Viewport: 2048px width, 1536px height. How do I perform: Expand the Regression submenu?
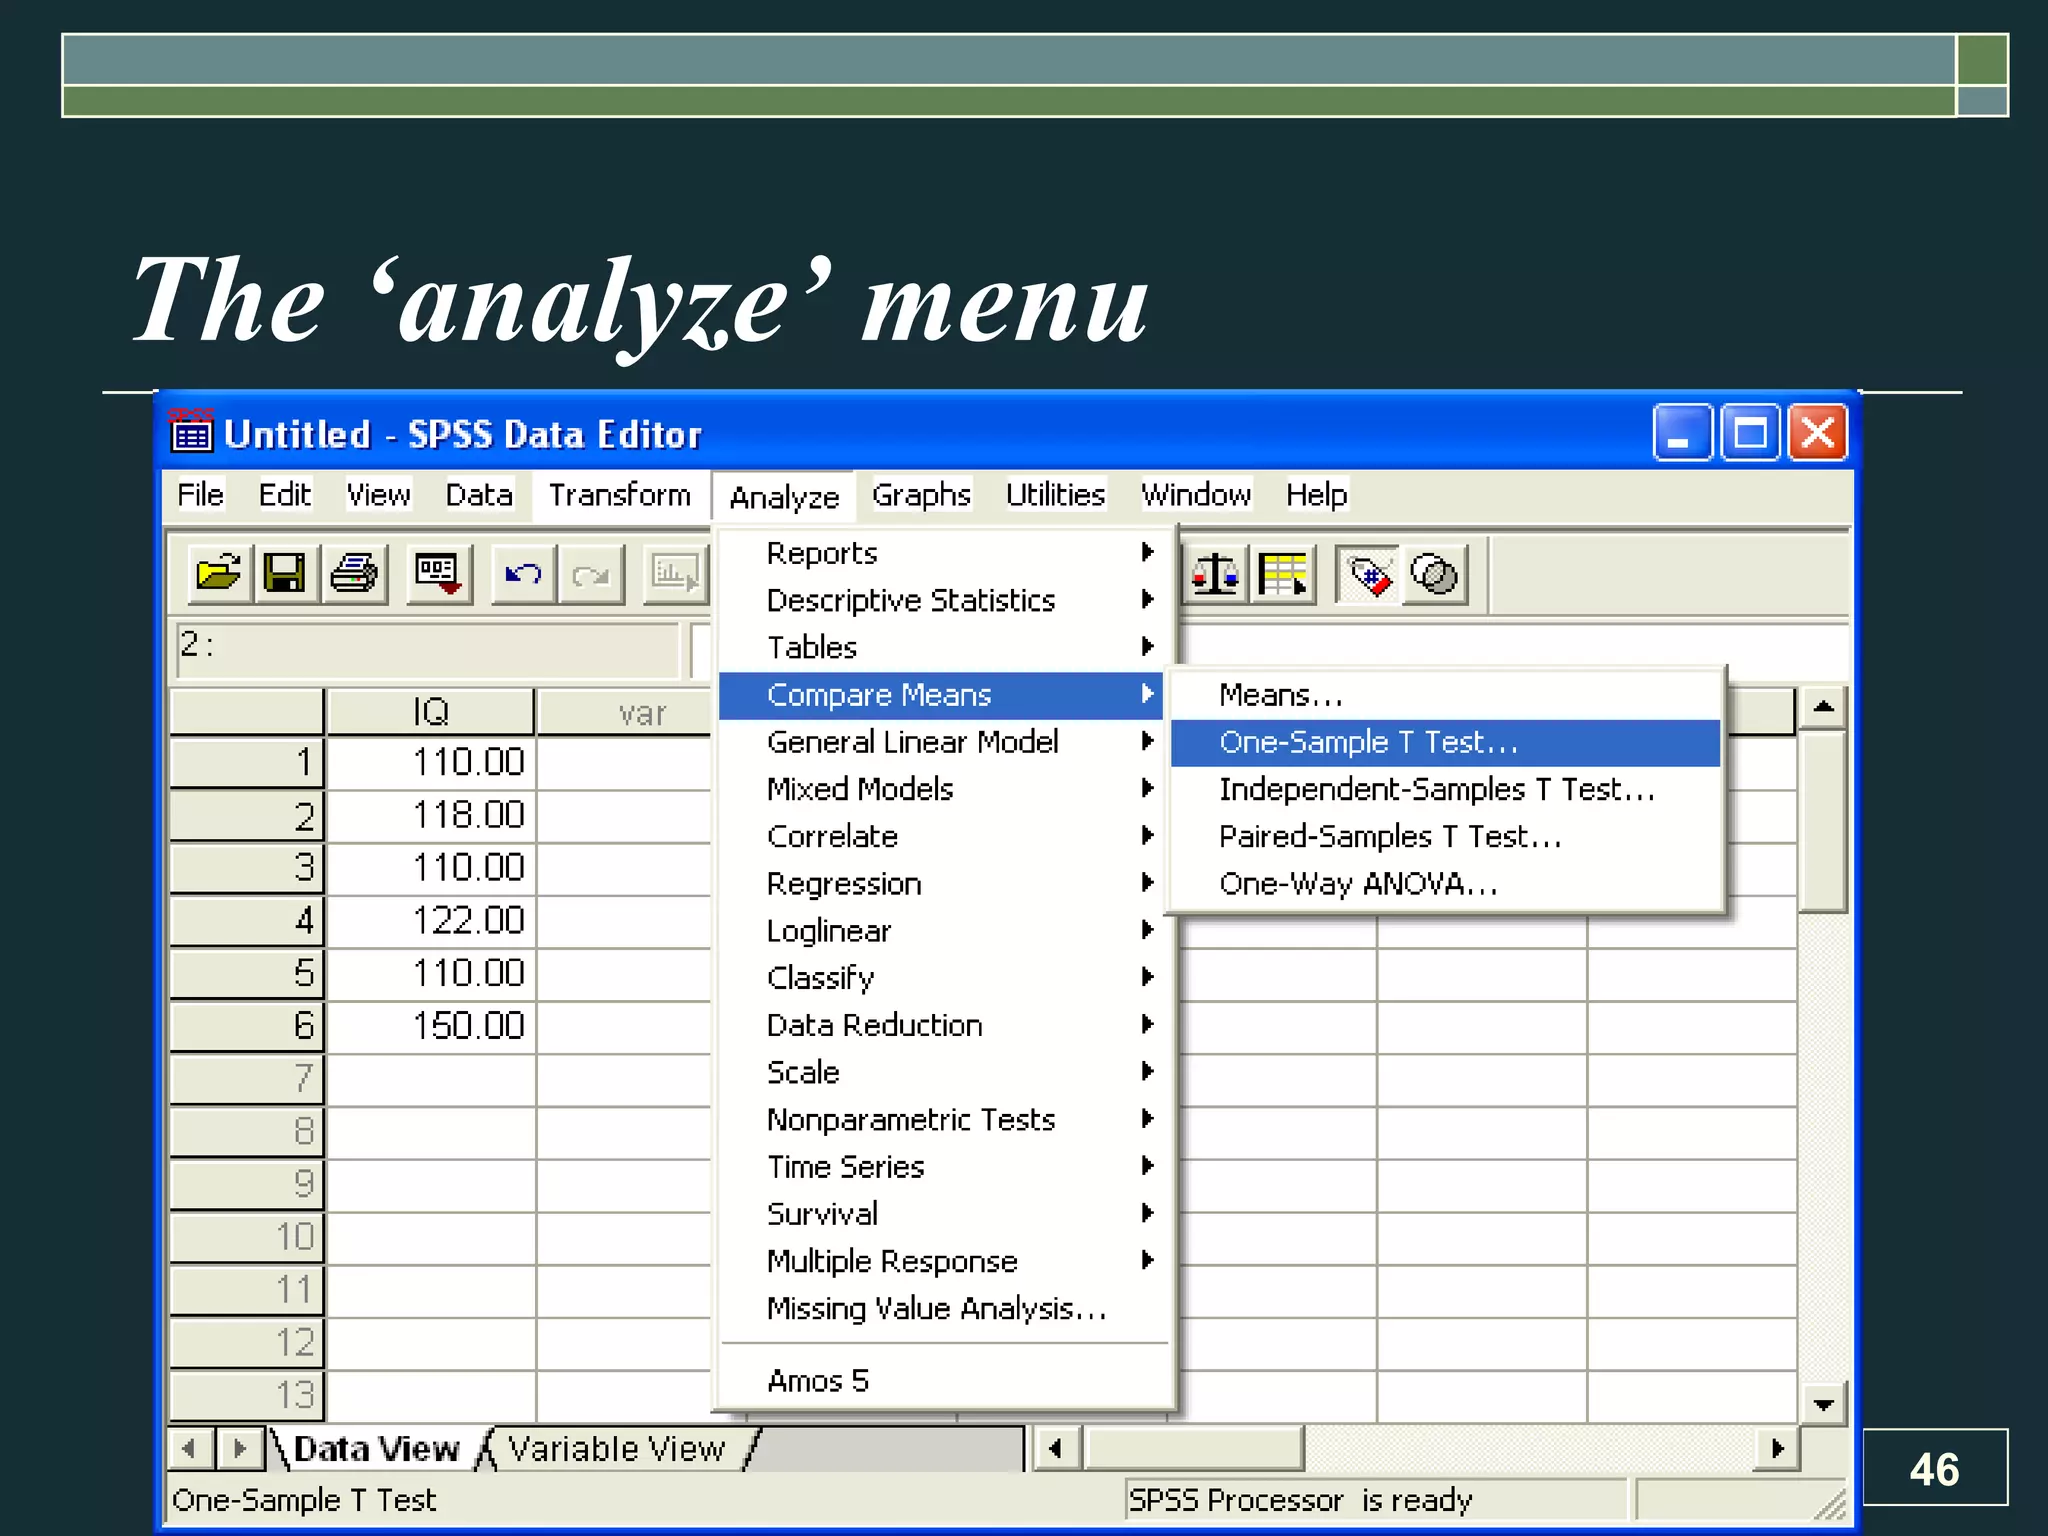click(x=940, y=884)
